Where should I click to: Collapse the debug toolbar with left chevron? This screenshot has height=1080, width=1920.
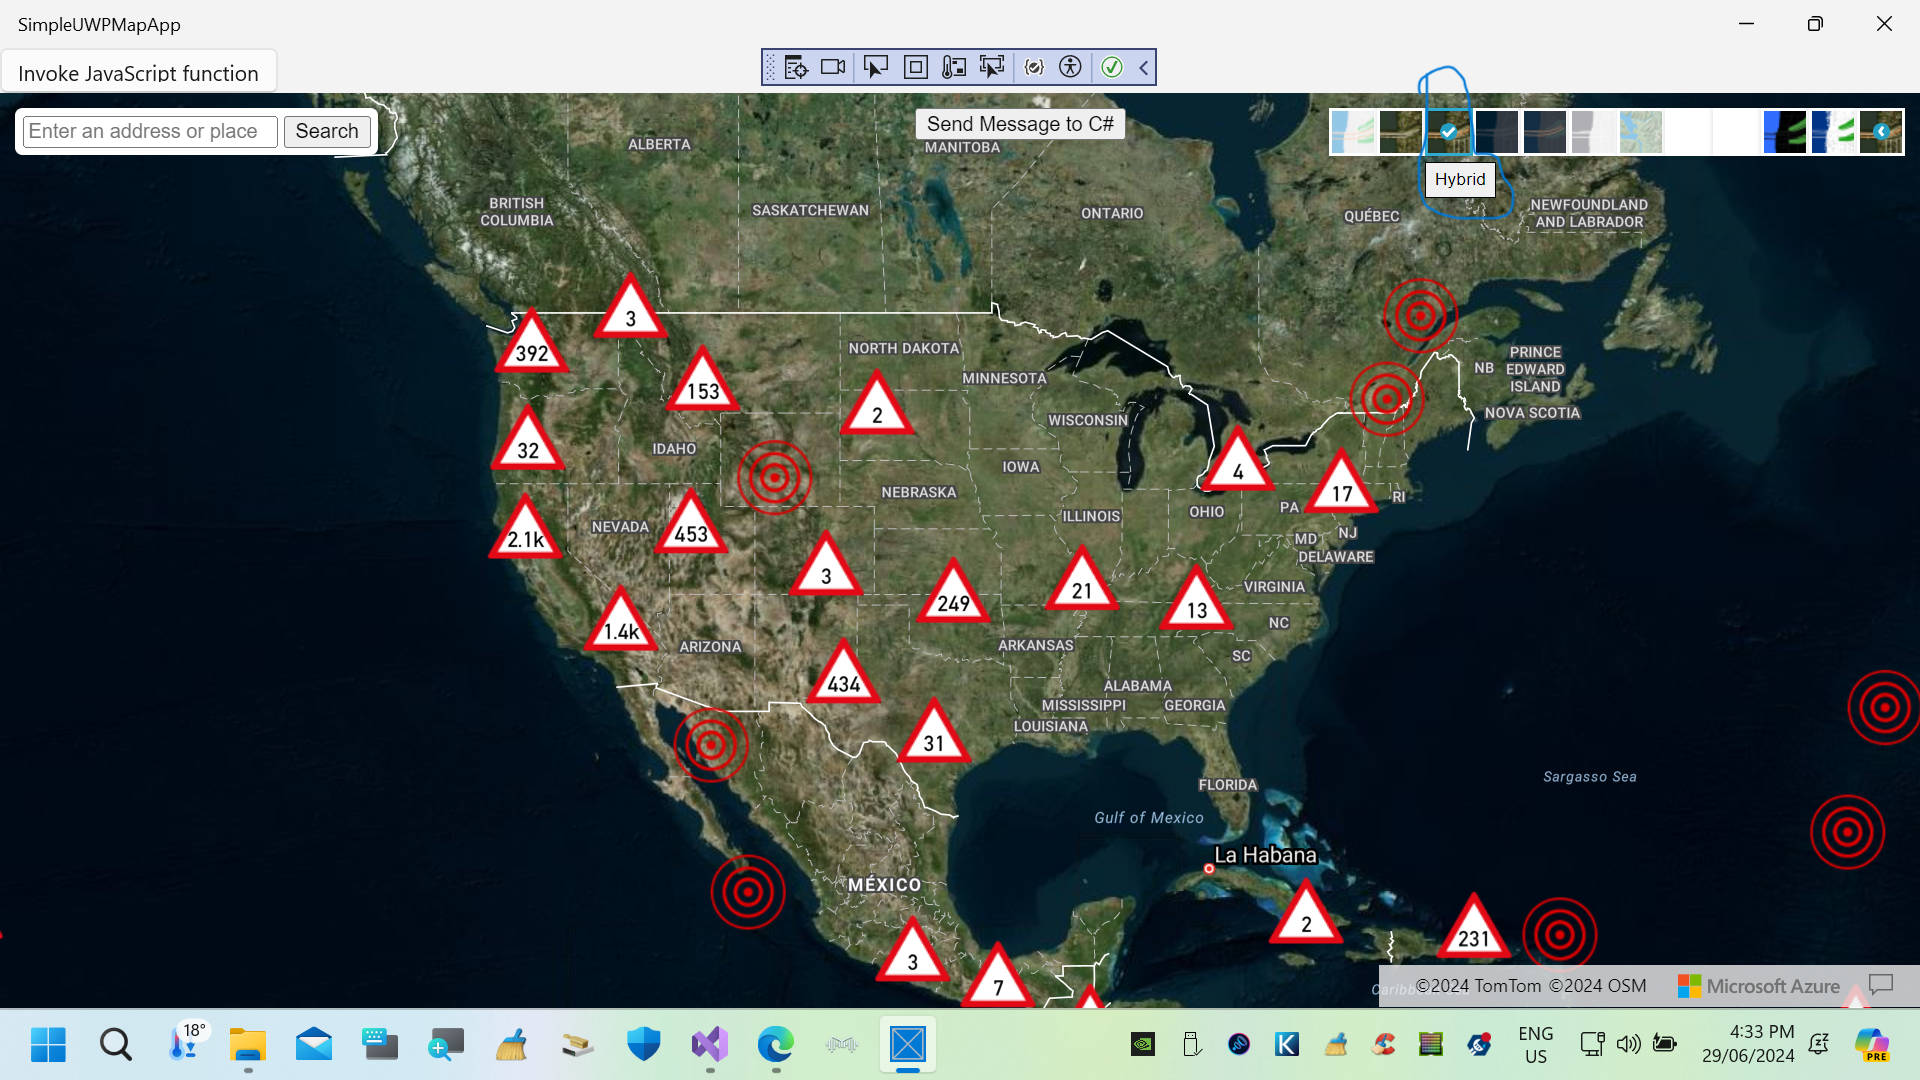[x=1143, y=67]
